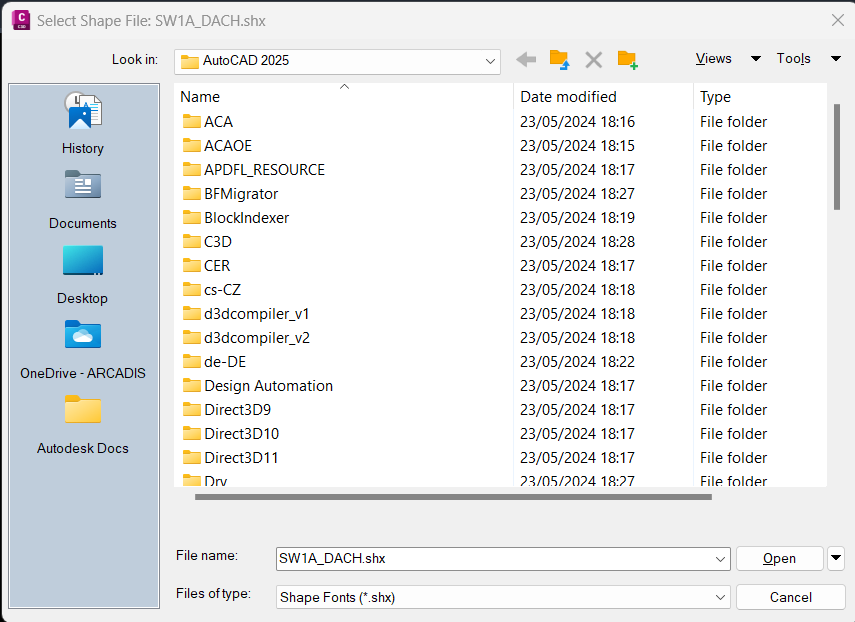Go up one level using folder icon
This screenshot has height=622, width=855.
point(560,59)
